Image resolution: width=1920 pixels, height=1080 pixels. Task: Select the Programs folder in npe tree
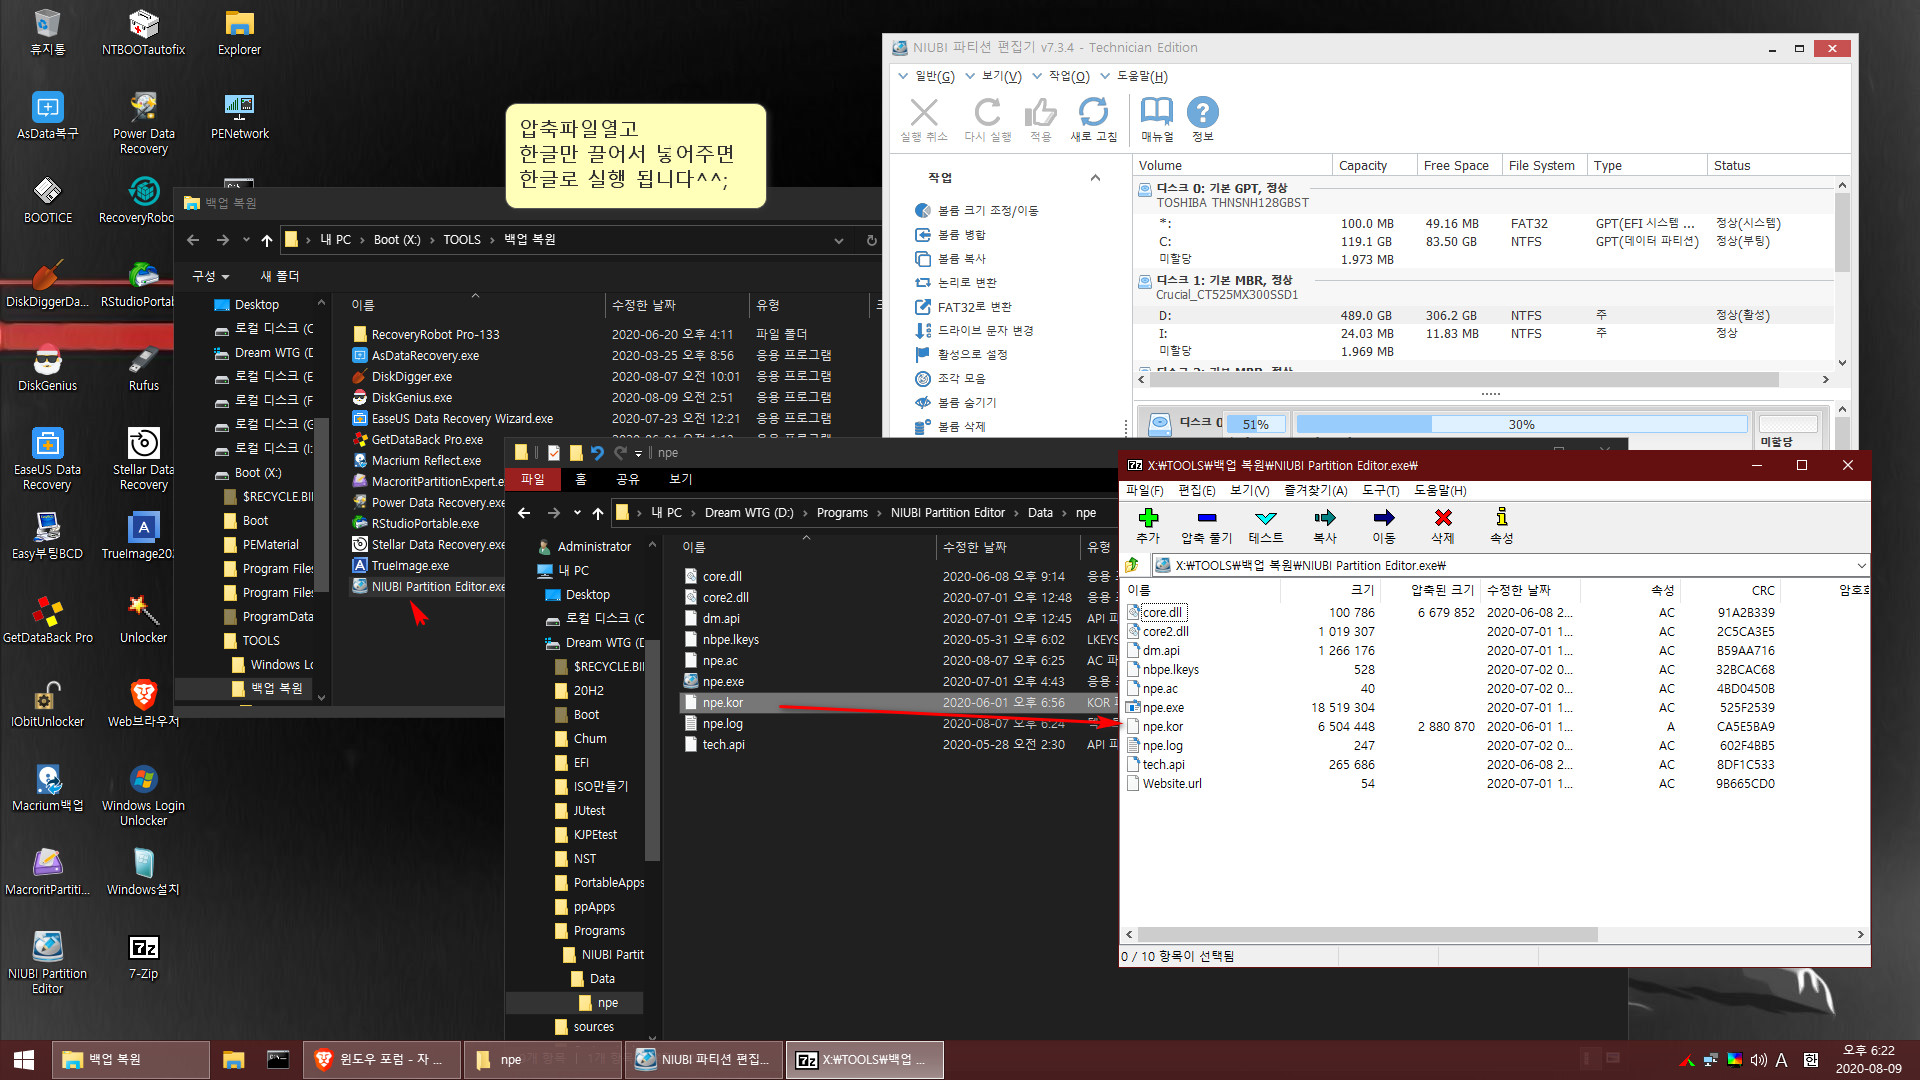click(598, 931)
